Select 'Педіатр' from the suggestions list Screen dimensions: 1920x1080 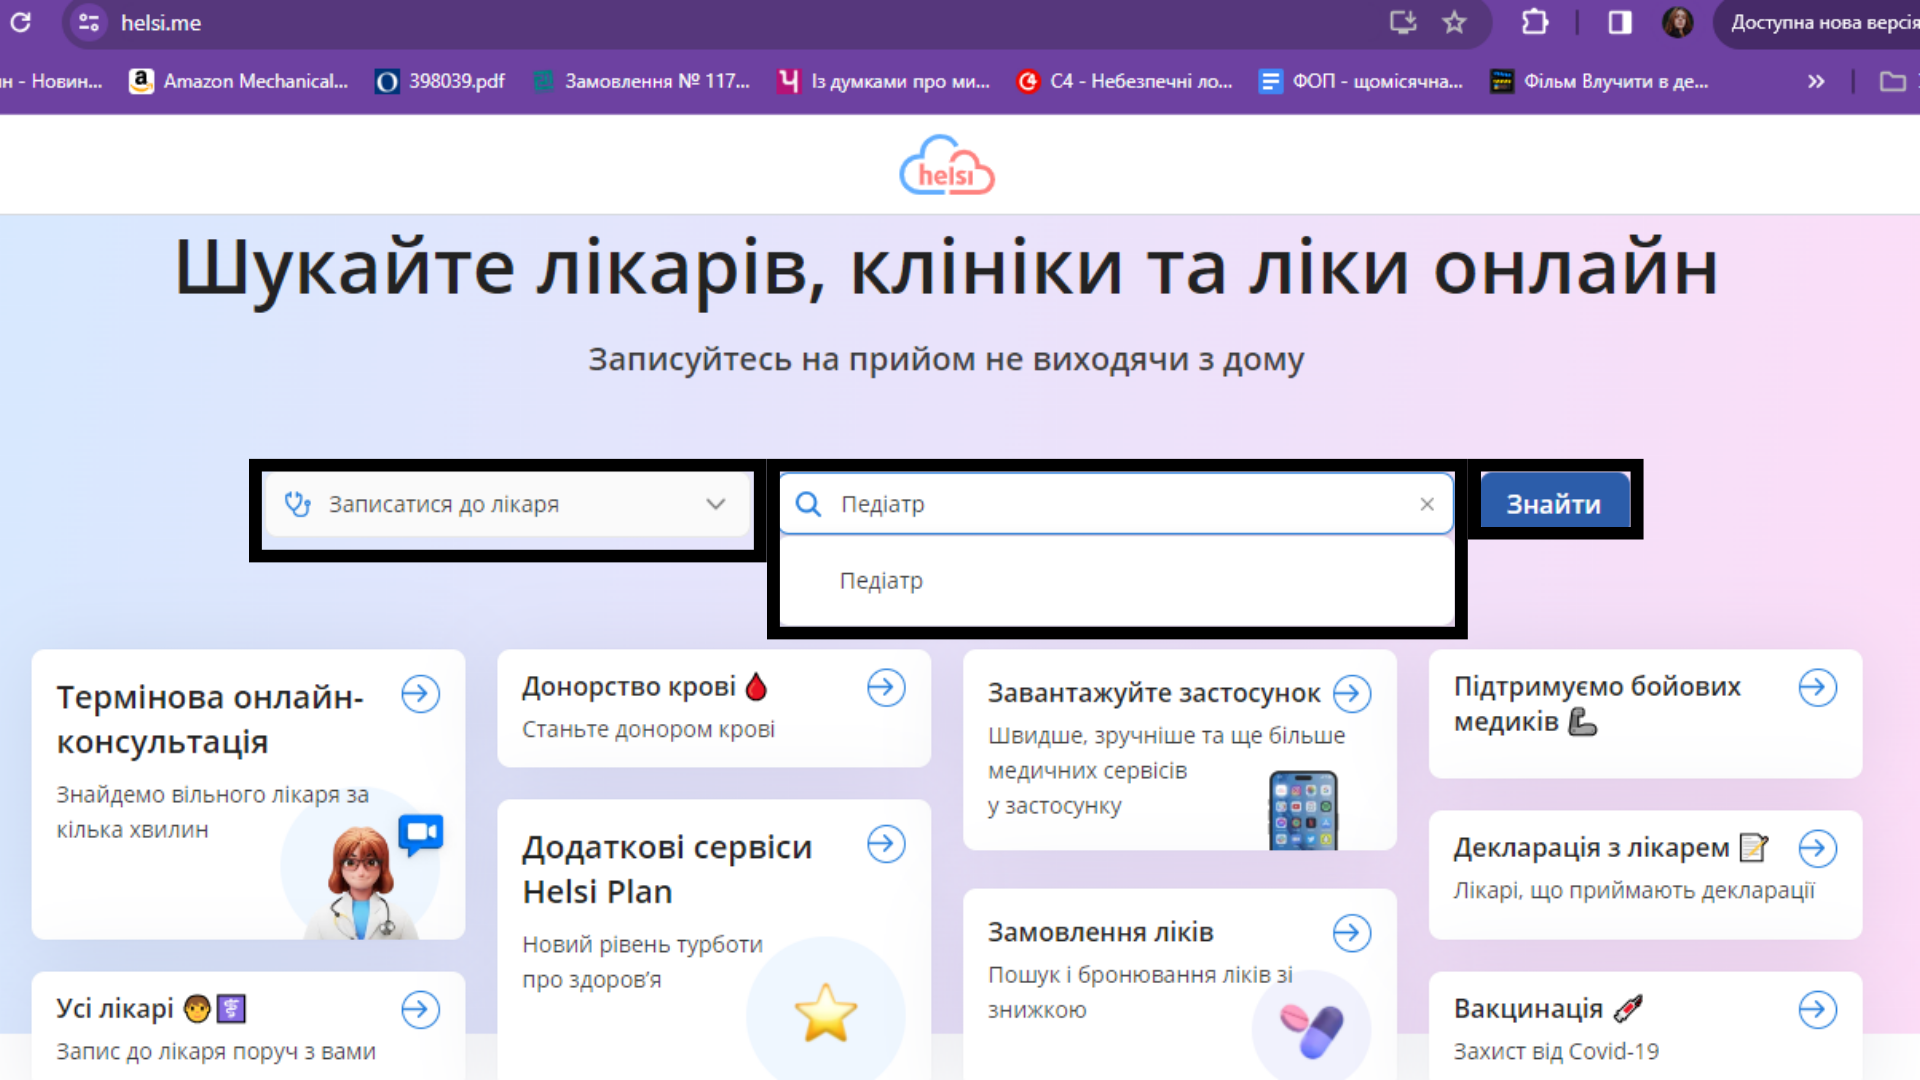pyautogui.click(x=882, y=580)
